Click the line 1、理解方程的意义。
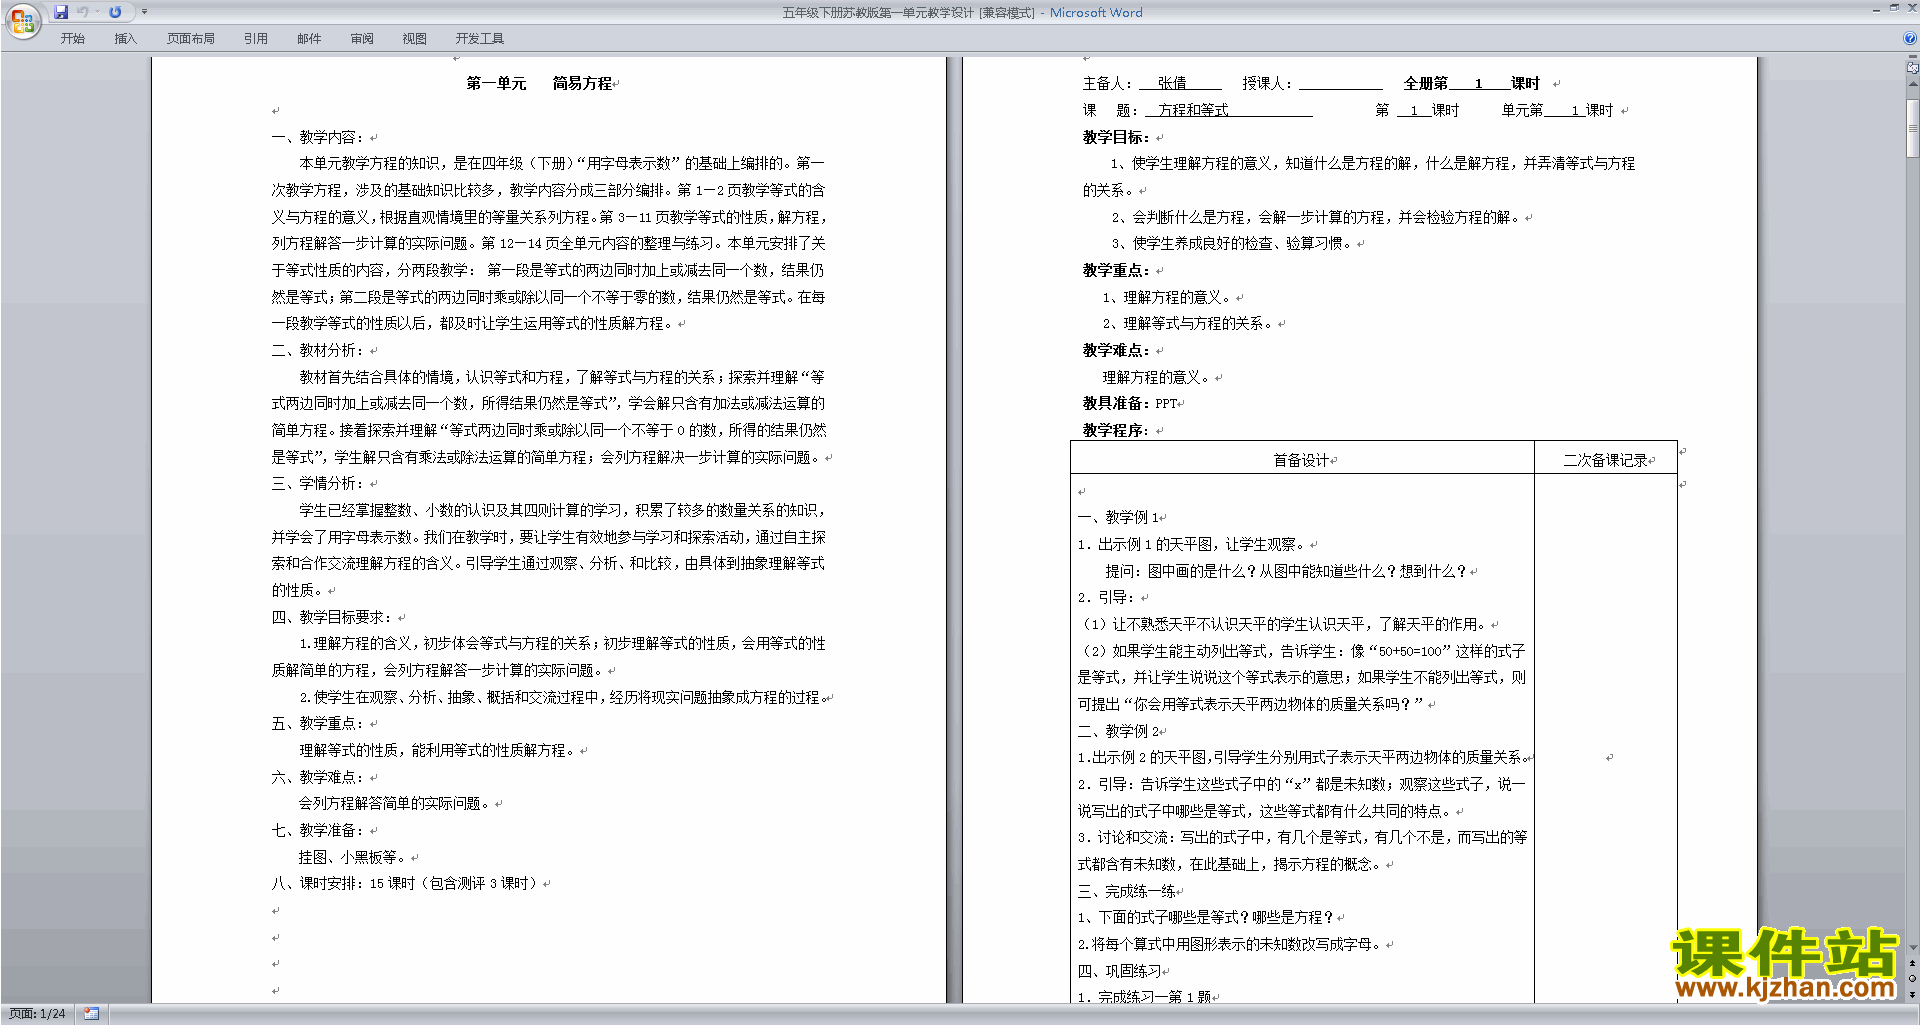 [1166, 298]
